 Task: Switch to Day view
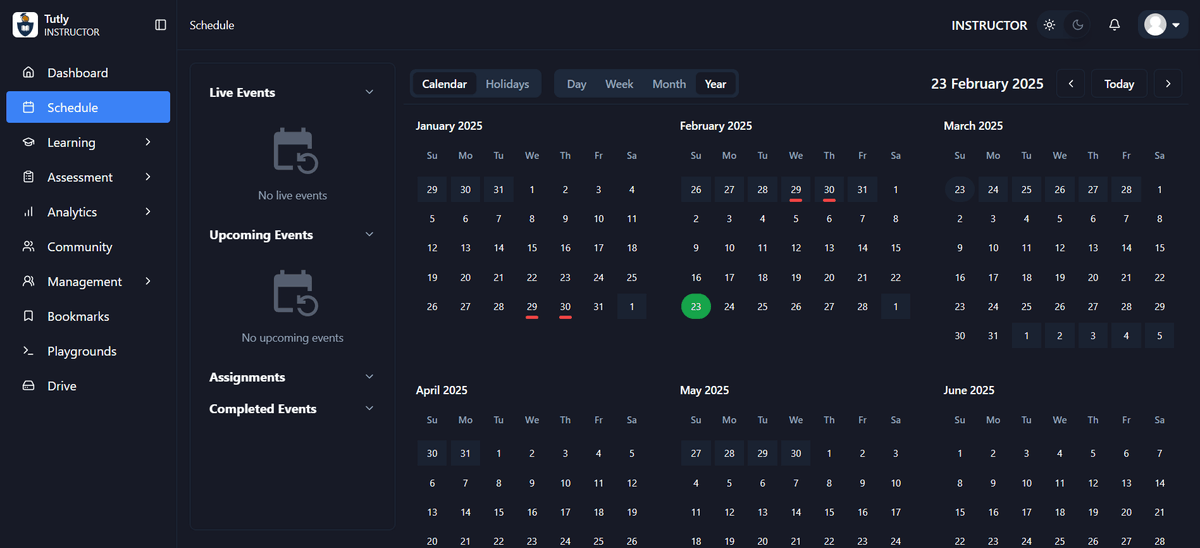coord(577,84)
